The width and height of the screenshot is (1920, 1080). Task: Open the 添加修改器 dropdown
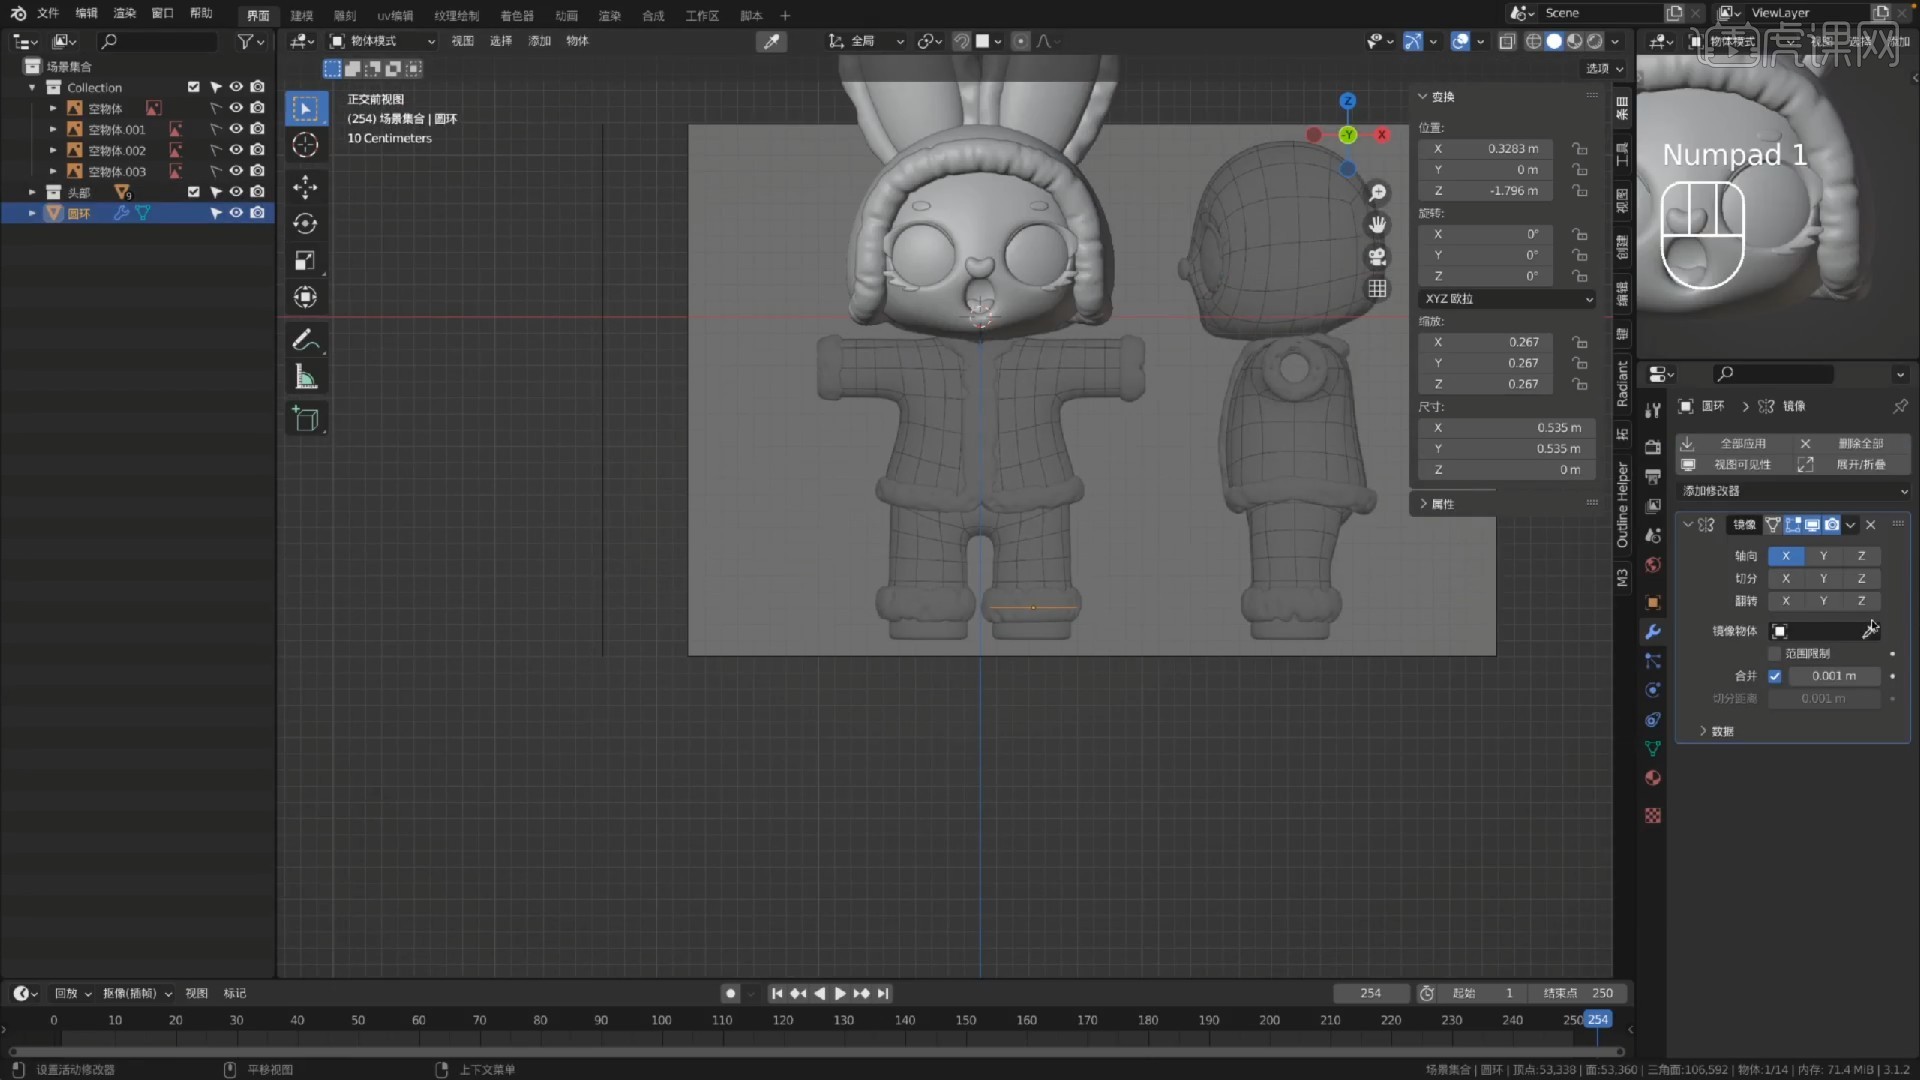(x=1794, y=491)
